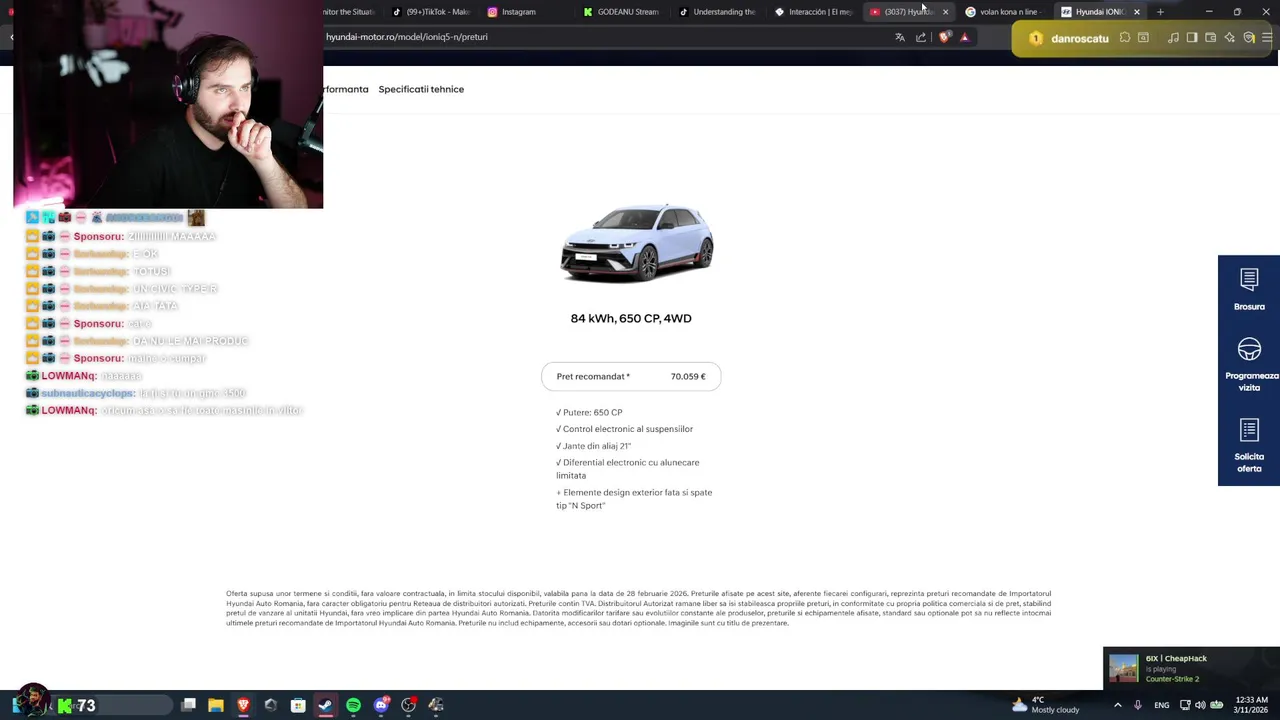Click the Brave browser taskbar icon

tap(243, 705)
